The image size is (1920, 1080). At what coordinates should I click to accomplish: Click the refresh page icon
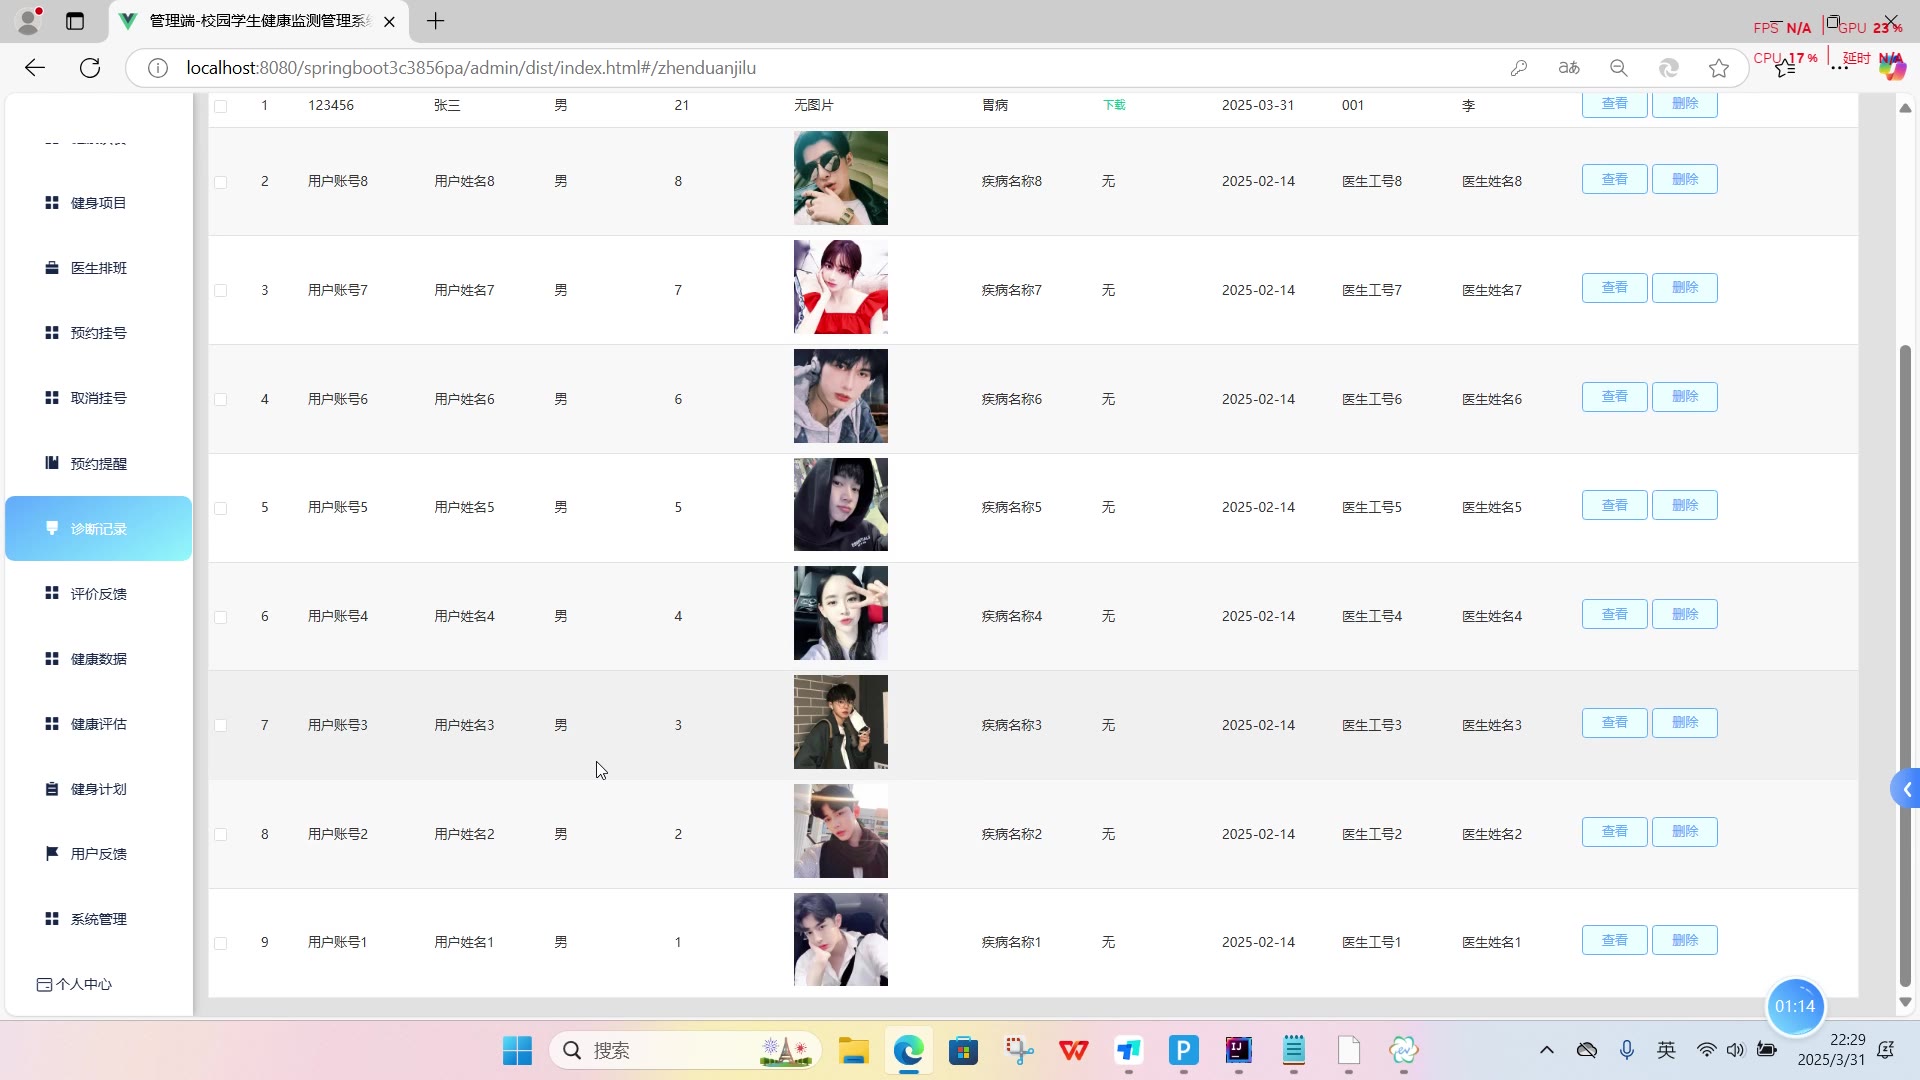click(x=90, y=68)
